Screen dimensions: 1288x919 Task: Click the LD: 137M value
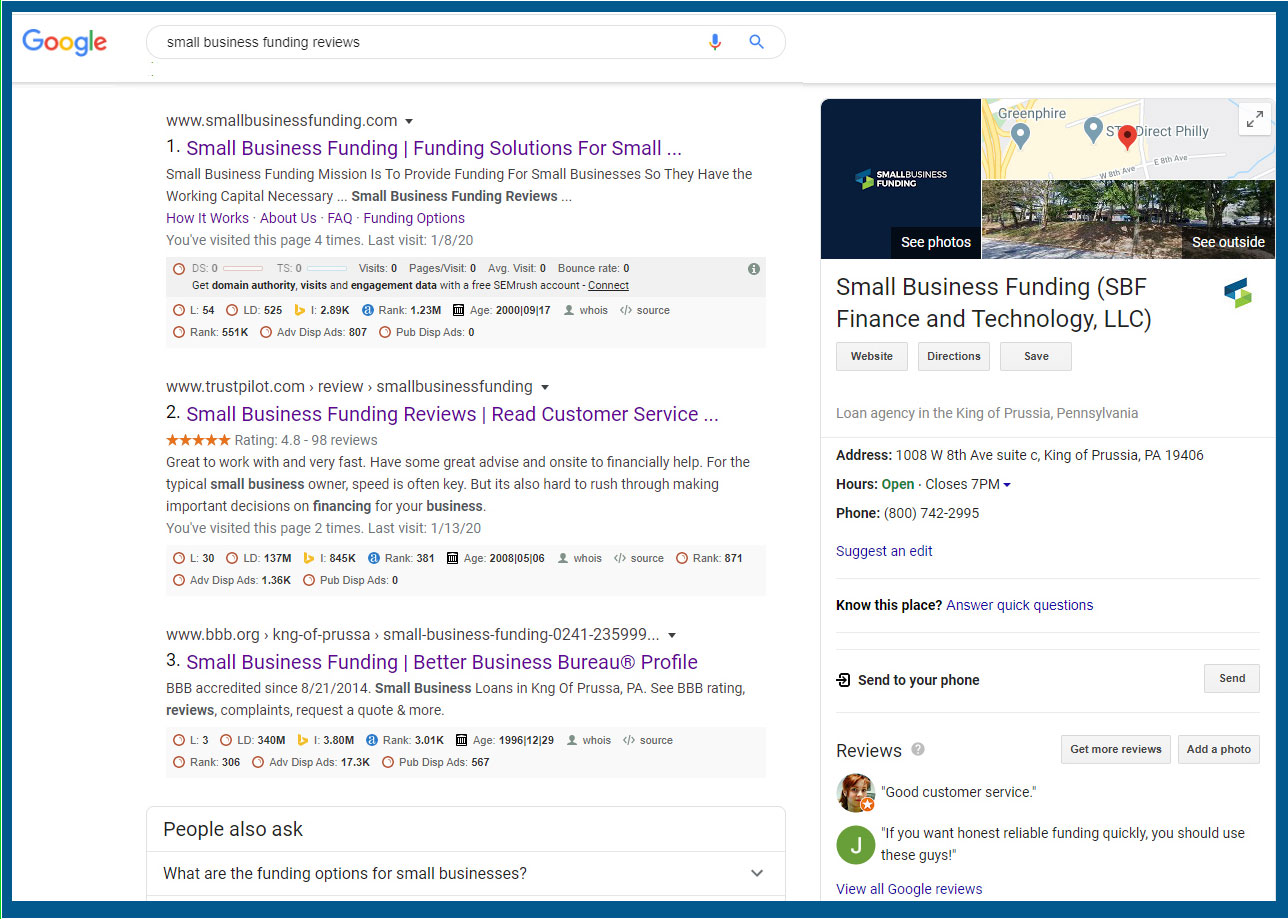(x=267, y=558)
